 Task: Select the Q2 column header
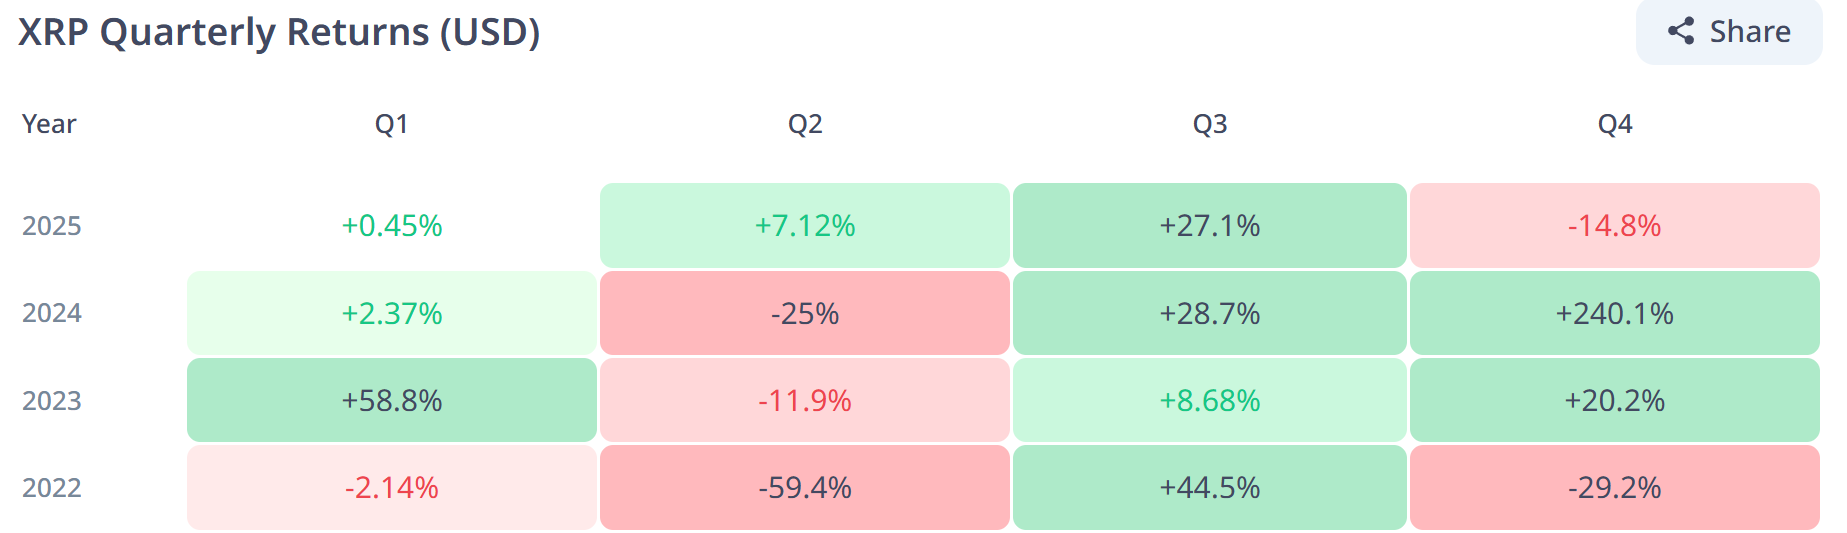pos(805,124)
